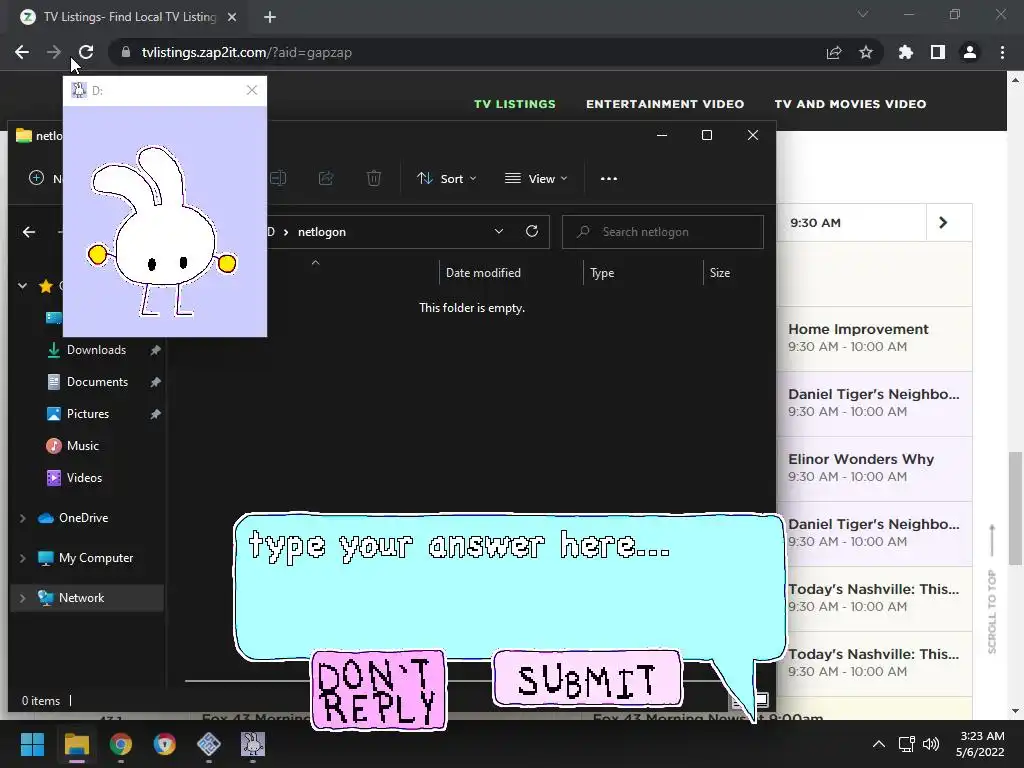Click the SUBMIT button
Screen dimensions: 1024x768
click(587, 679)
